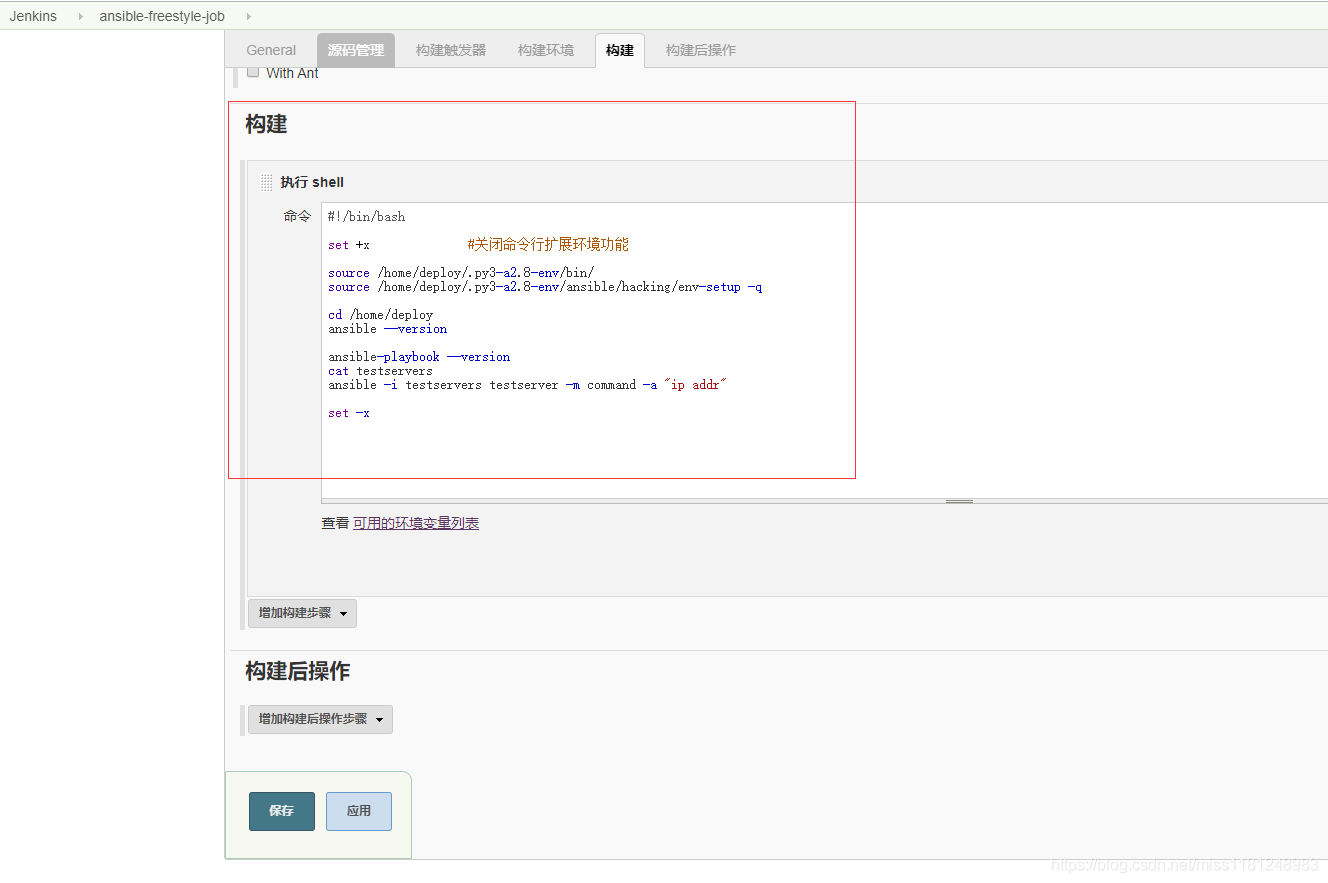Switch to the General tab
The width and height of the screenshot is (1328, 883).
[x=271, y=50]
